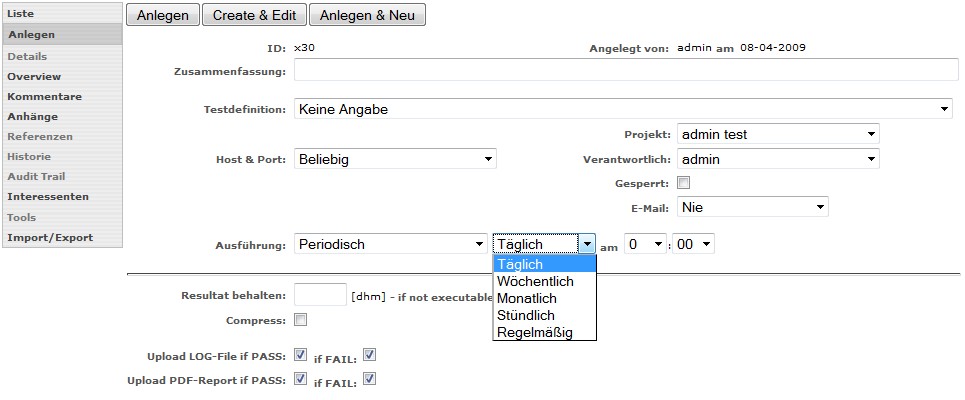Uncheck Upload LOG-File if PASS
The image size is (965, 400).
tap(301, 355)
